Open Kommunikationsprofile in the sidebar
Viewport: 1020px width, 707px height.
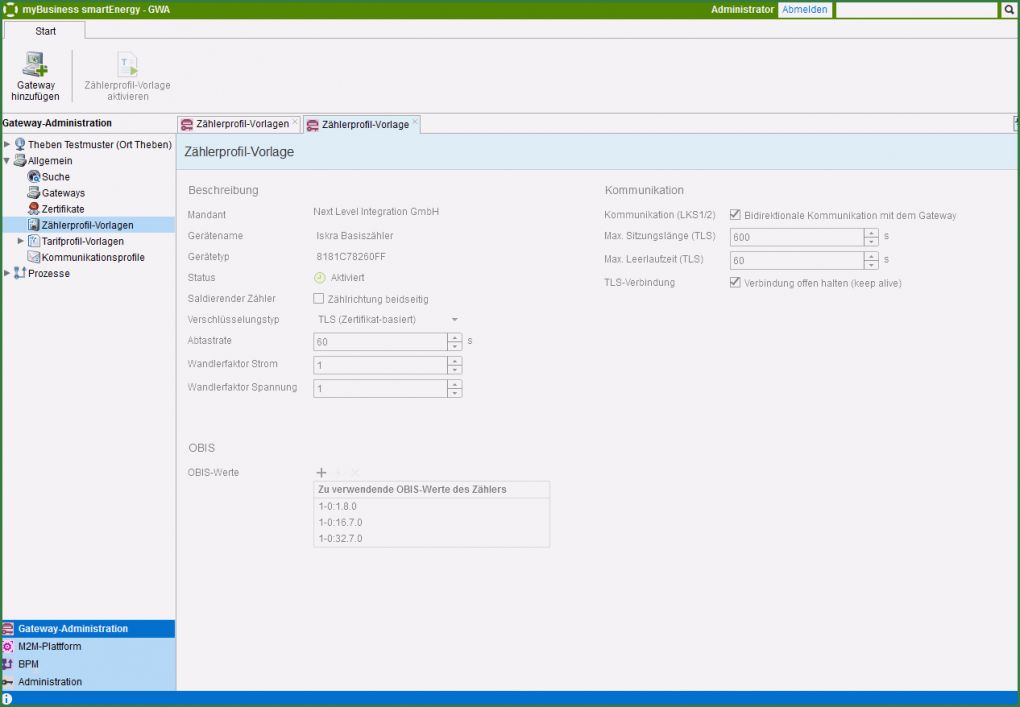coord(92,257)
